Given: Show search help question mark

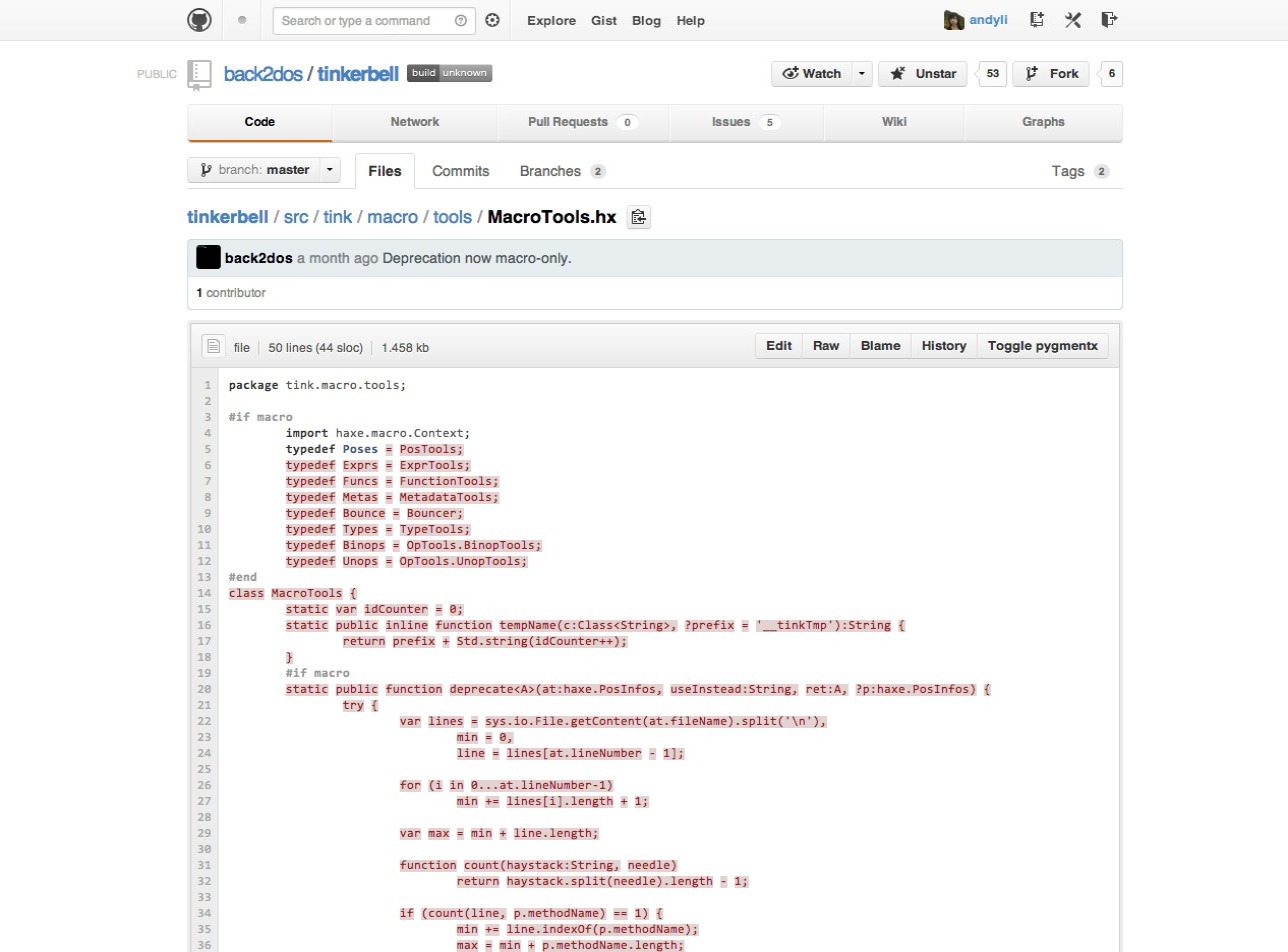Looking at the screenshot, I should [x=460, y=20].
